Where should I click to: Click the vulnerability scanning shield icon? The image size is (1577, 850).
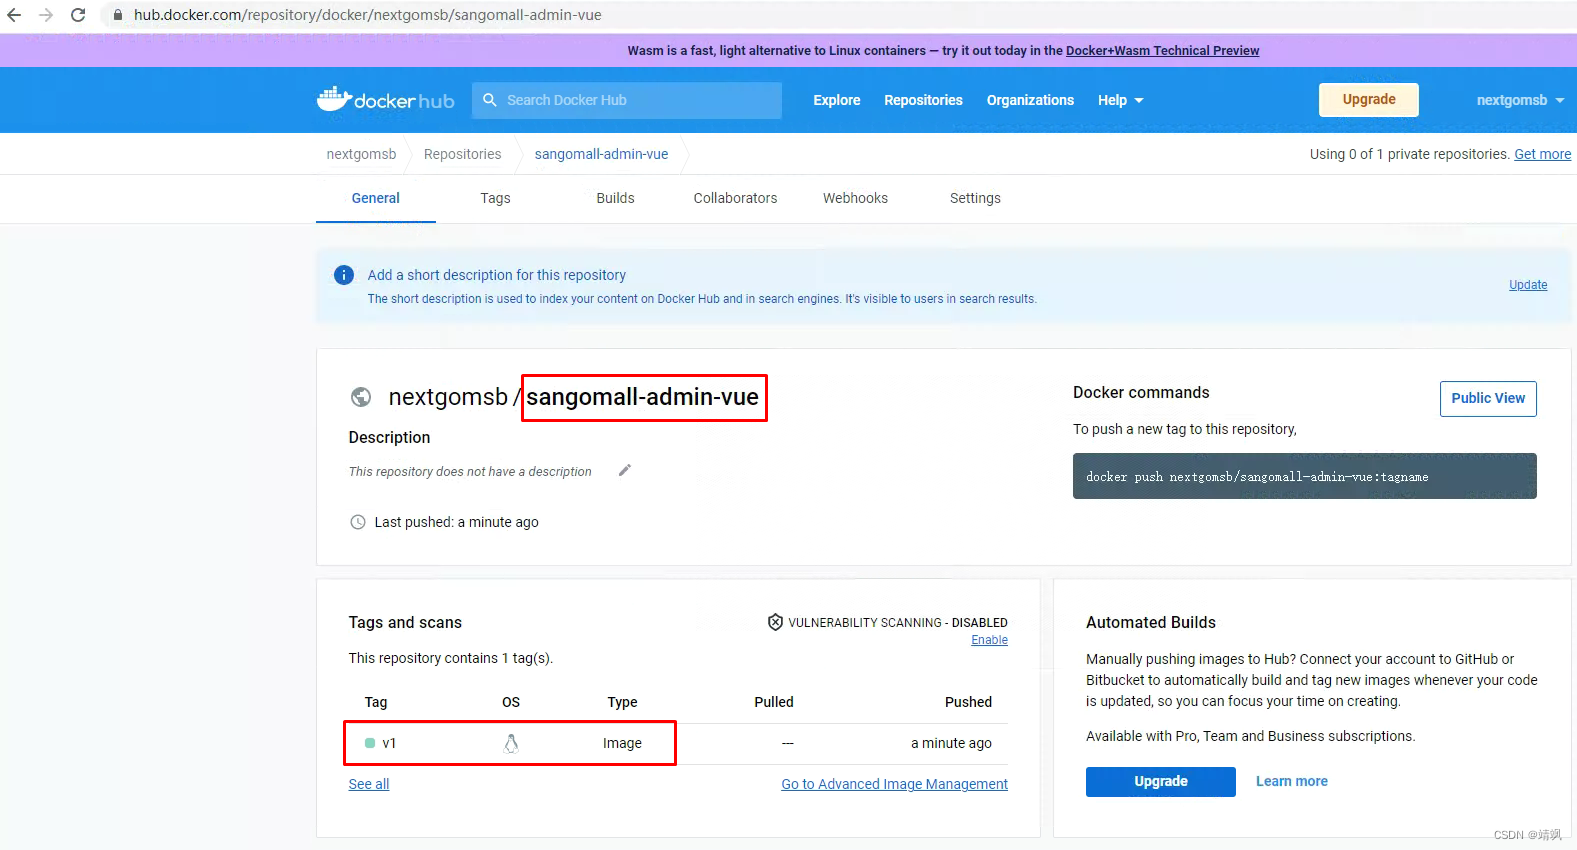point(775,622)
